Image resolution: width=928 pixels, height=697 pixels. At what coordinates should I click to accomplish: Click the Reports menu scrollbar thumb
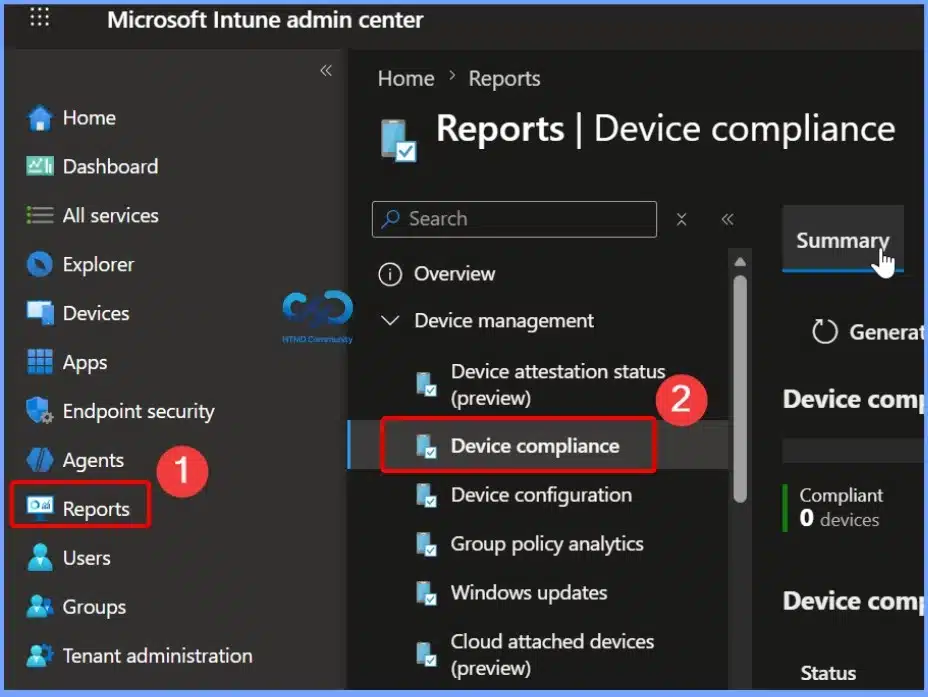tap(740, 389)
